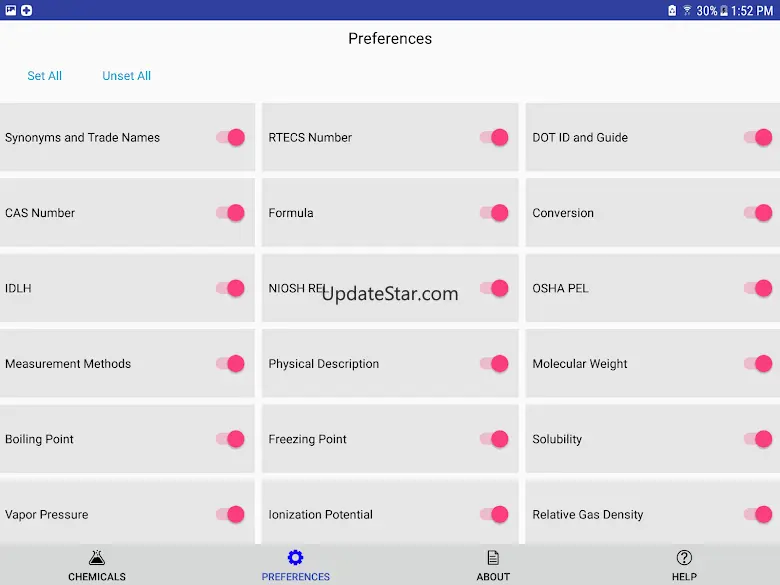Tap the 30% battery percentage

[706, 10]
